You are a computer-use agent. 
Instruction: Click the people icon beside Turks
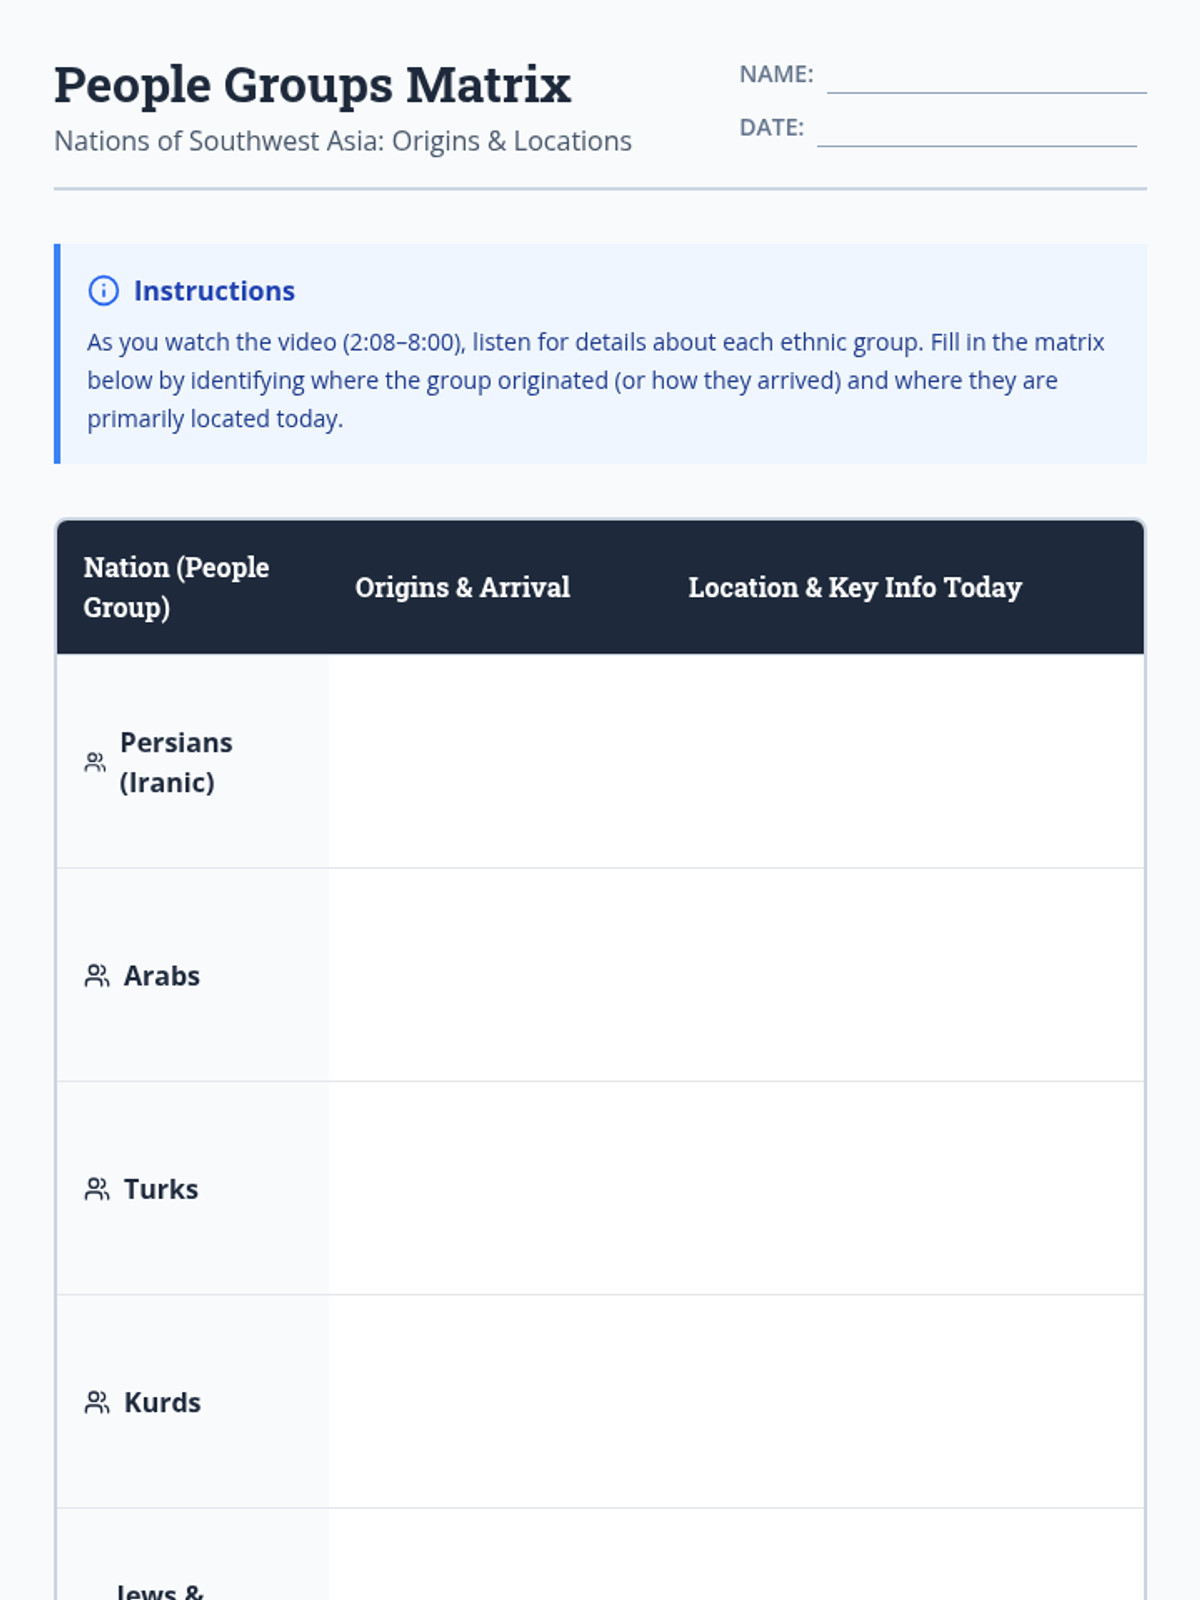97,1189
